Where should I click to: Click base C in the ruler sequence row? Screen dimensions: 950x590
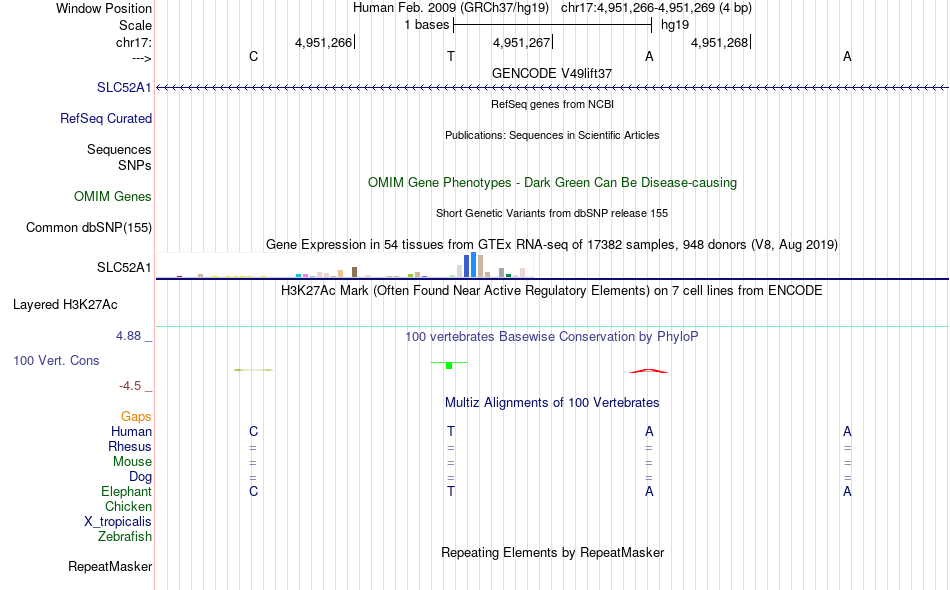253,56
